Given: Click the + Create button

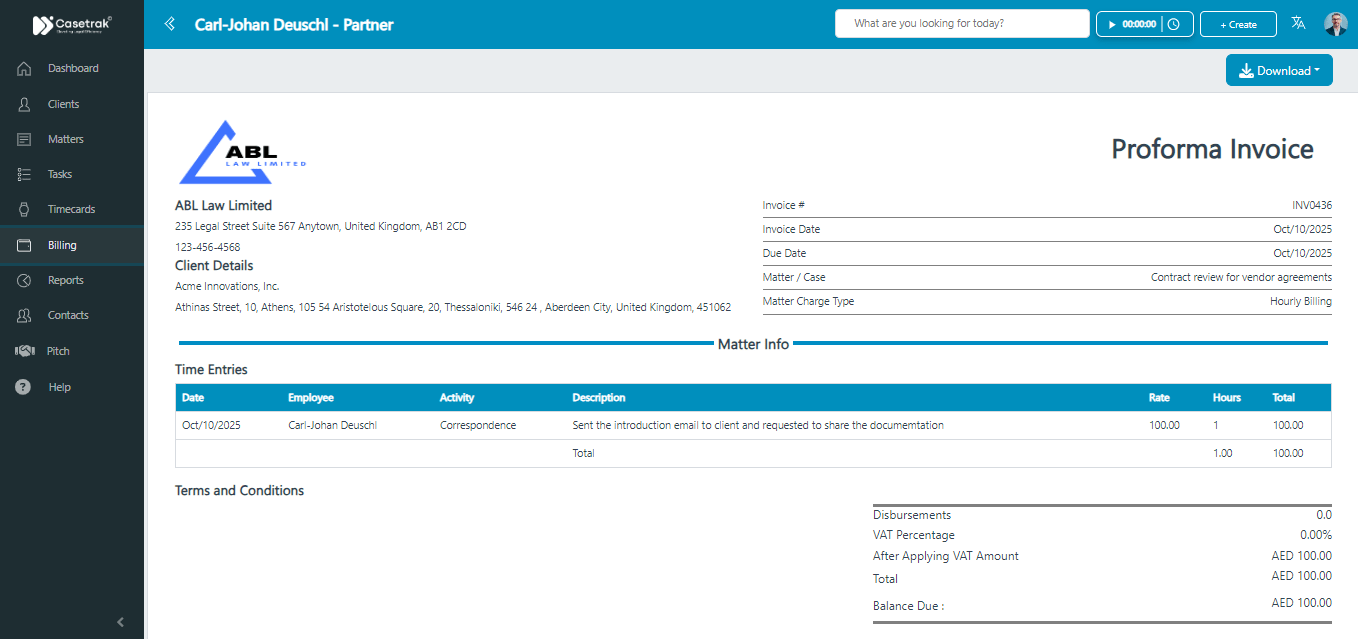Looking at the screenshot, I should pyautogui.click(x=1238, y=24).
